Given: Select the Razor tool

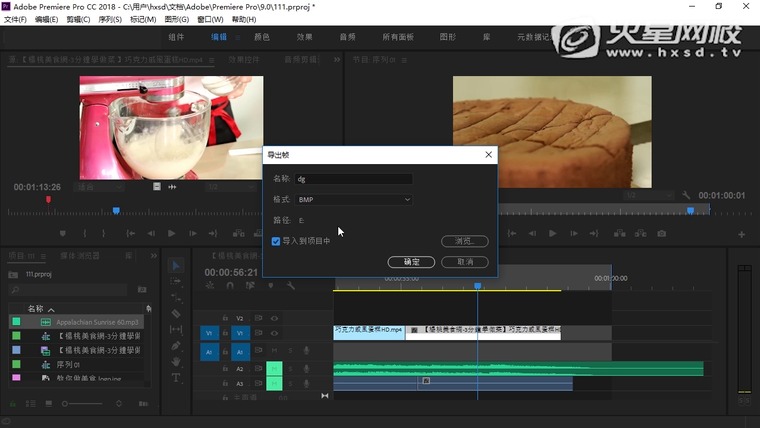Looking at the screenshot, I should 176,314.
